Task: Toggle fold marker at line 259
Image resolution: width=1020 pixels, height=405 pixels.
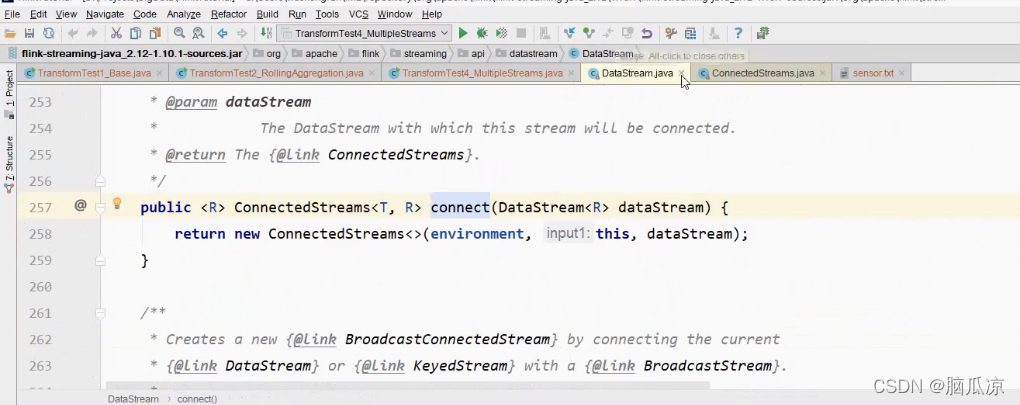Action: (100, 260)
